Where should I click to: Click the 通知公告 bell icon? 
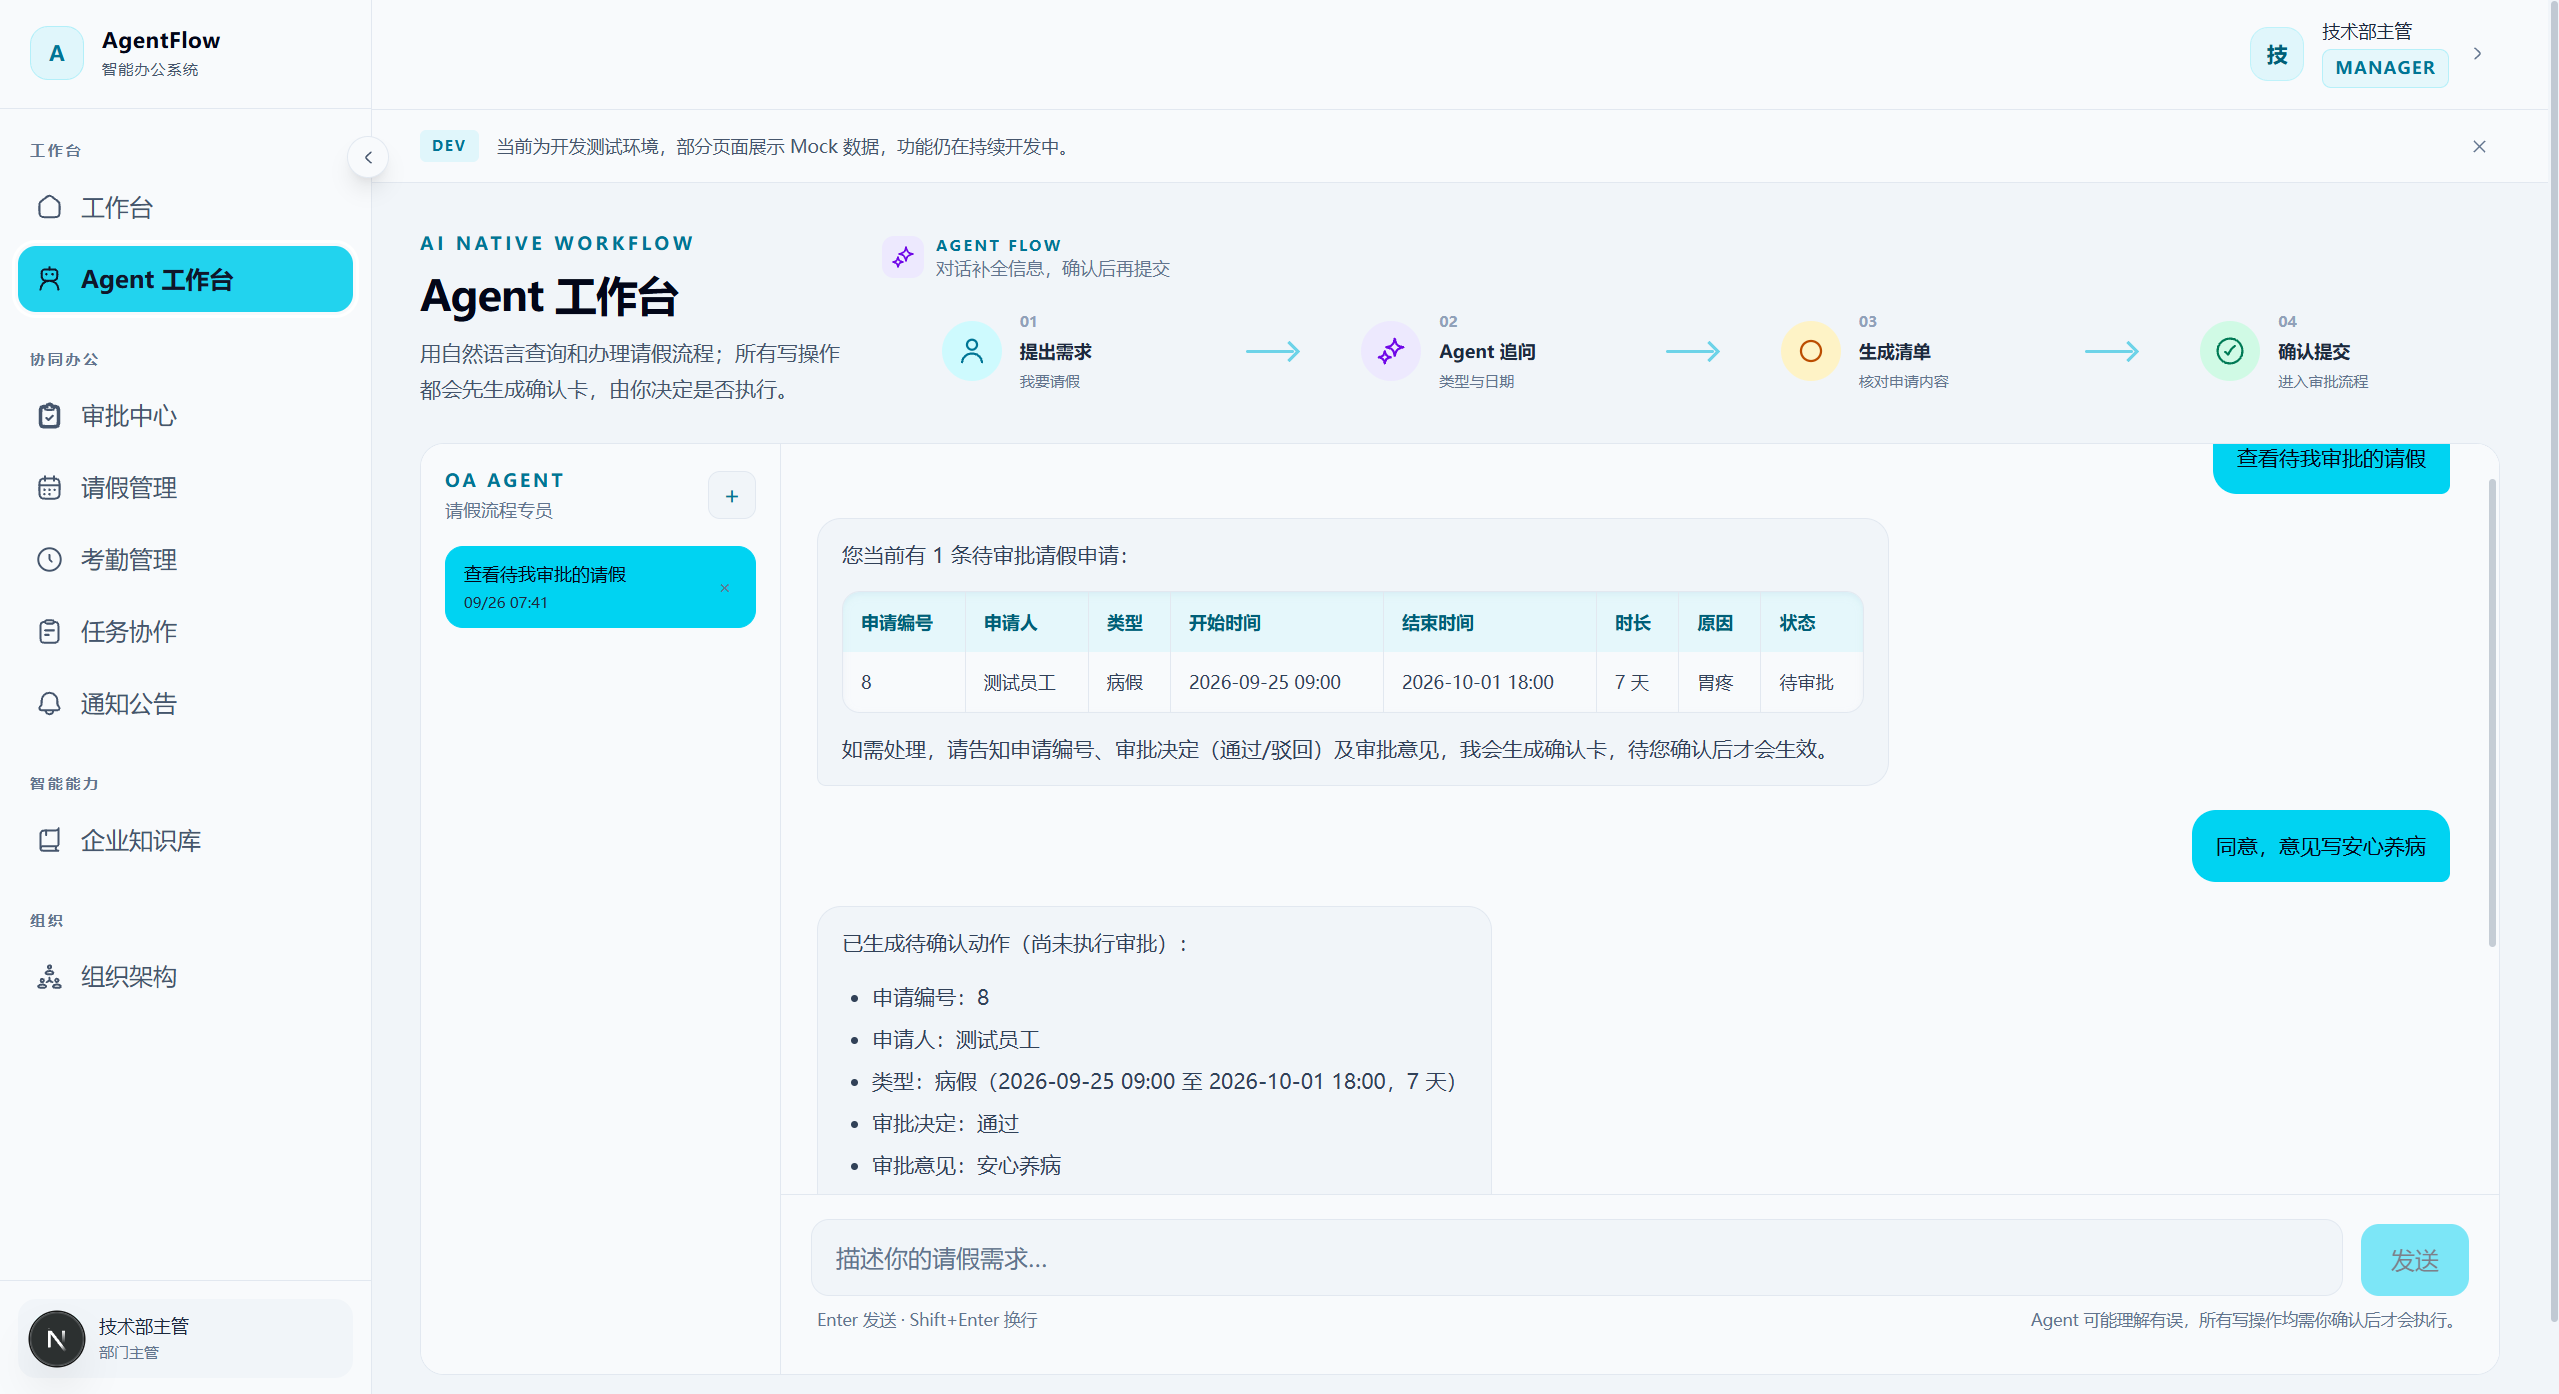coord(49,704)
